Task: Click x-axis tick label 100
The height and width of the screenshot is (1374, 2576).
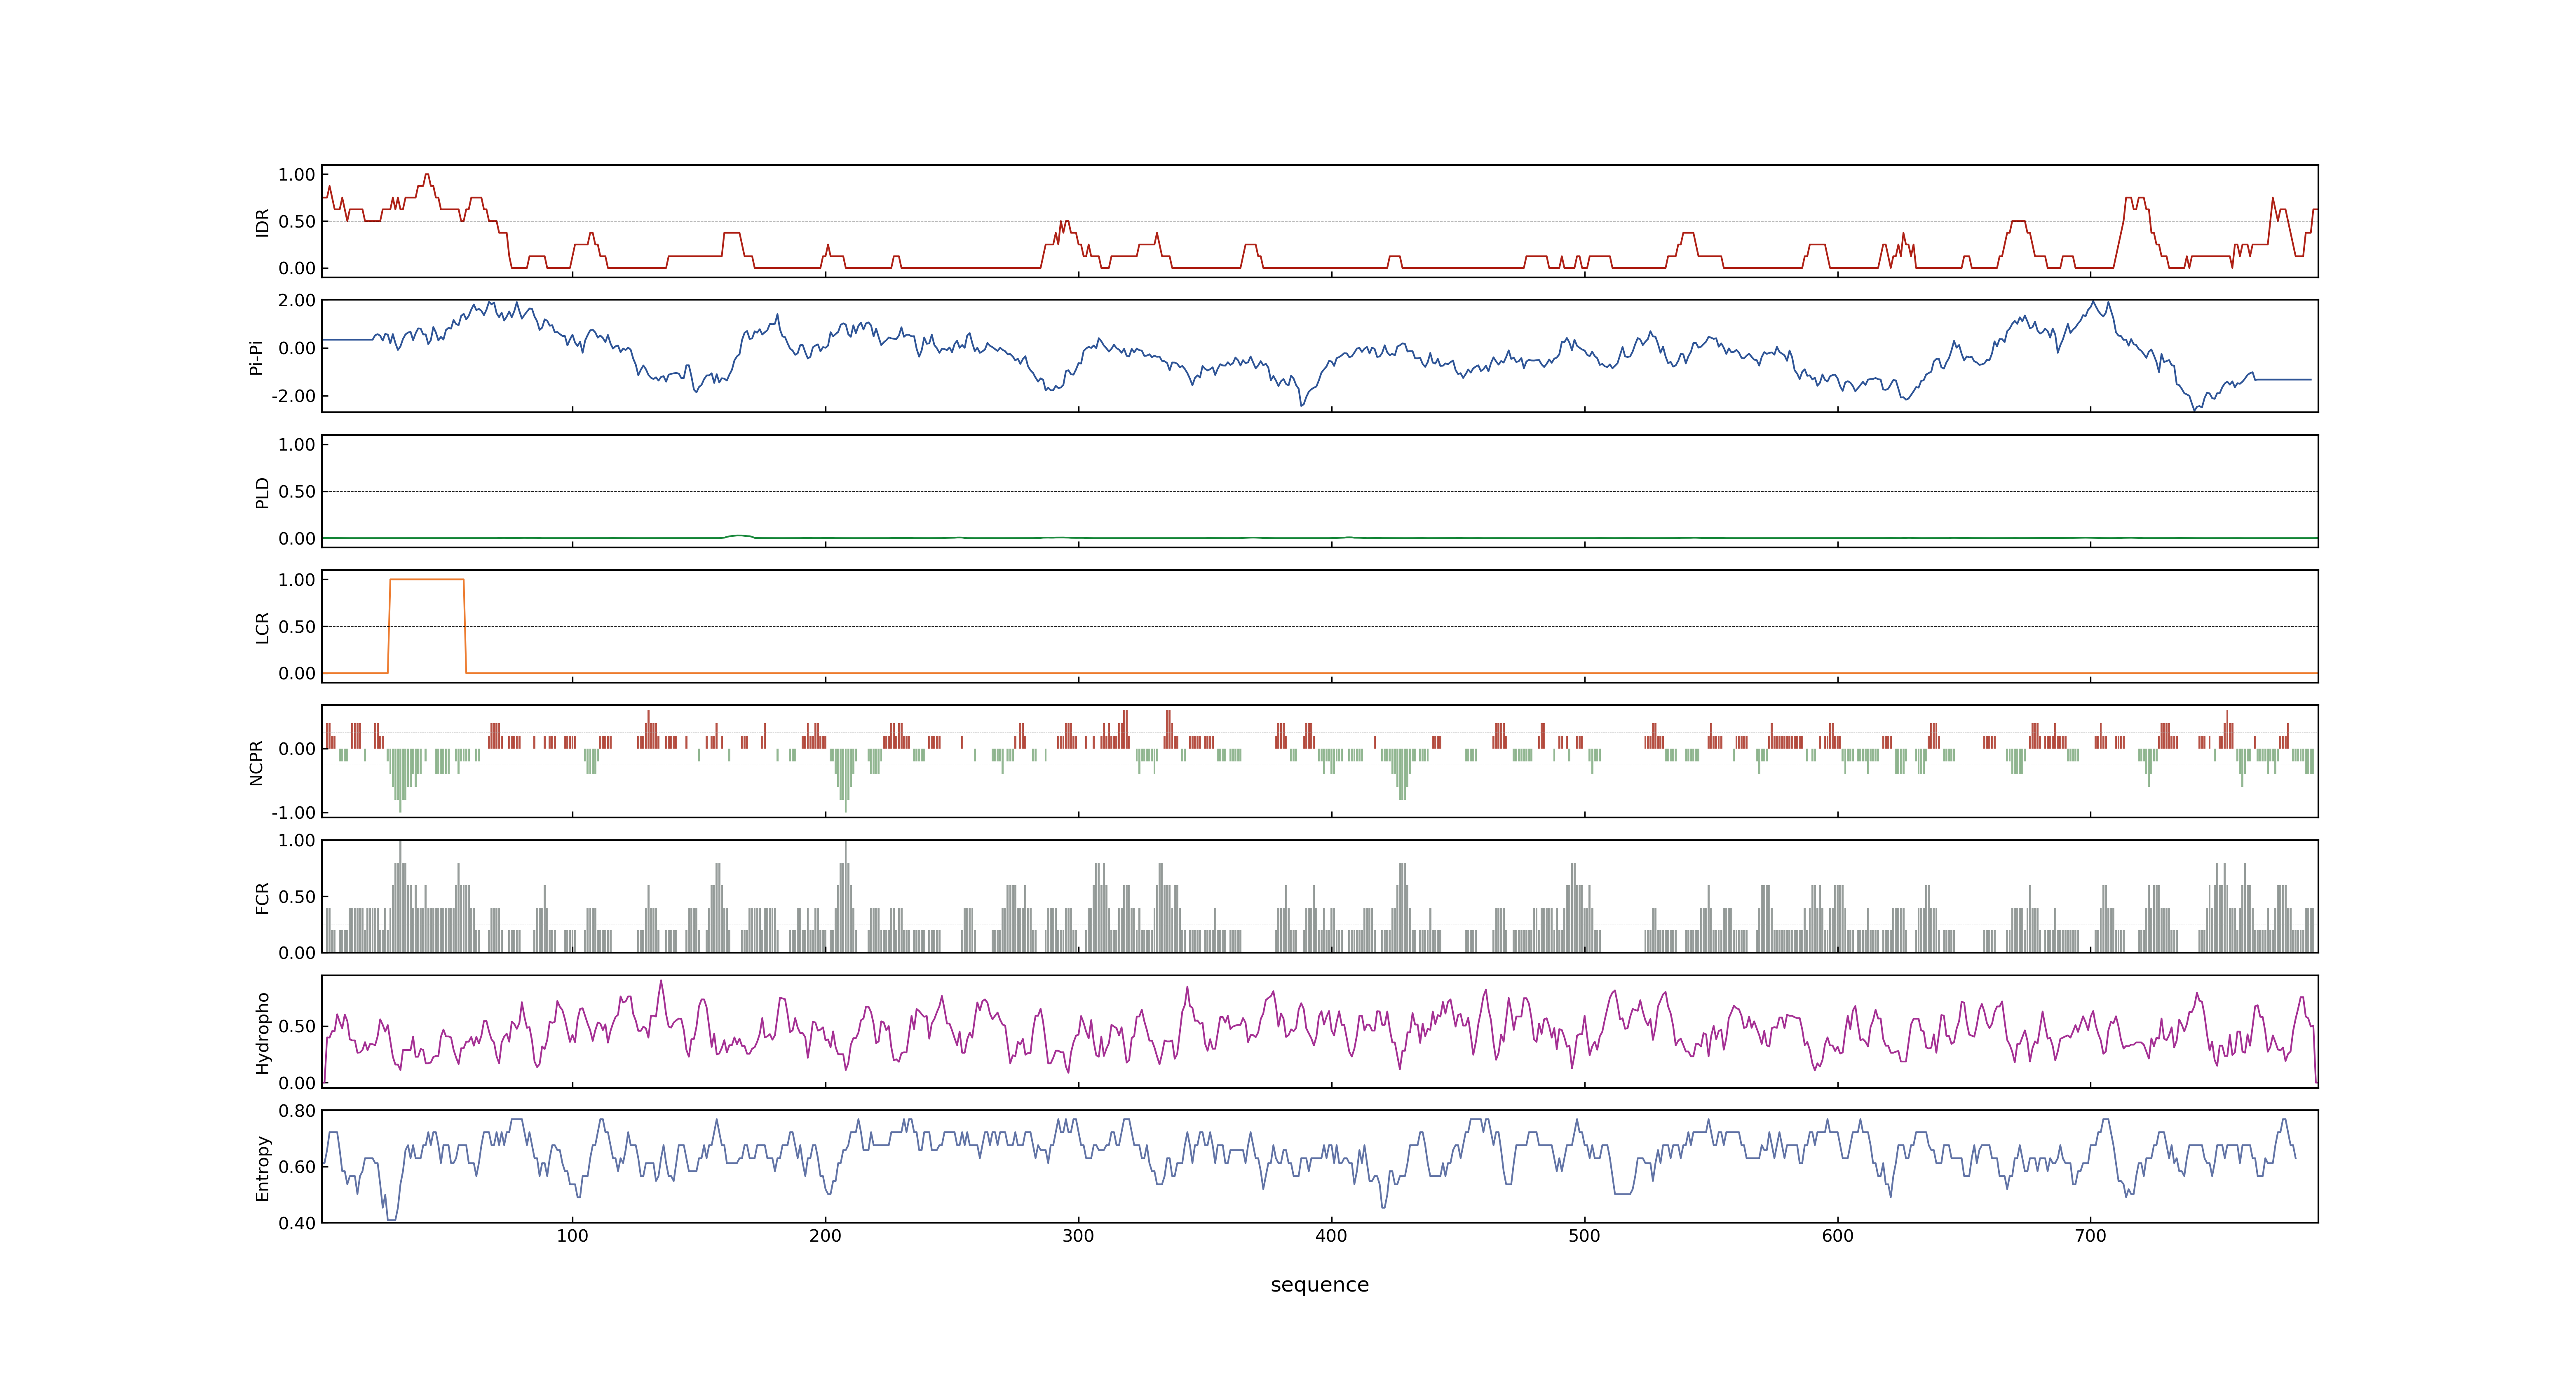Action: pos(572,1236)
